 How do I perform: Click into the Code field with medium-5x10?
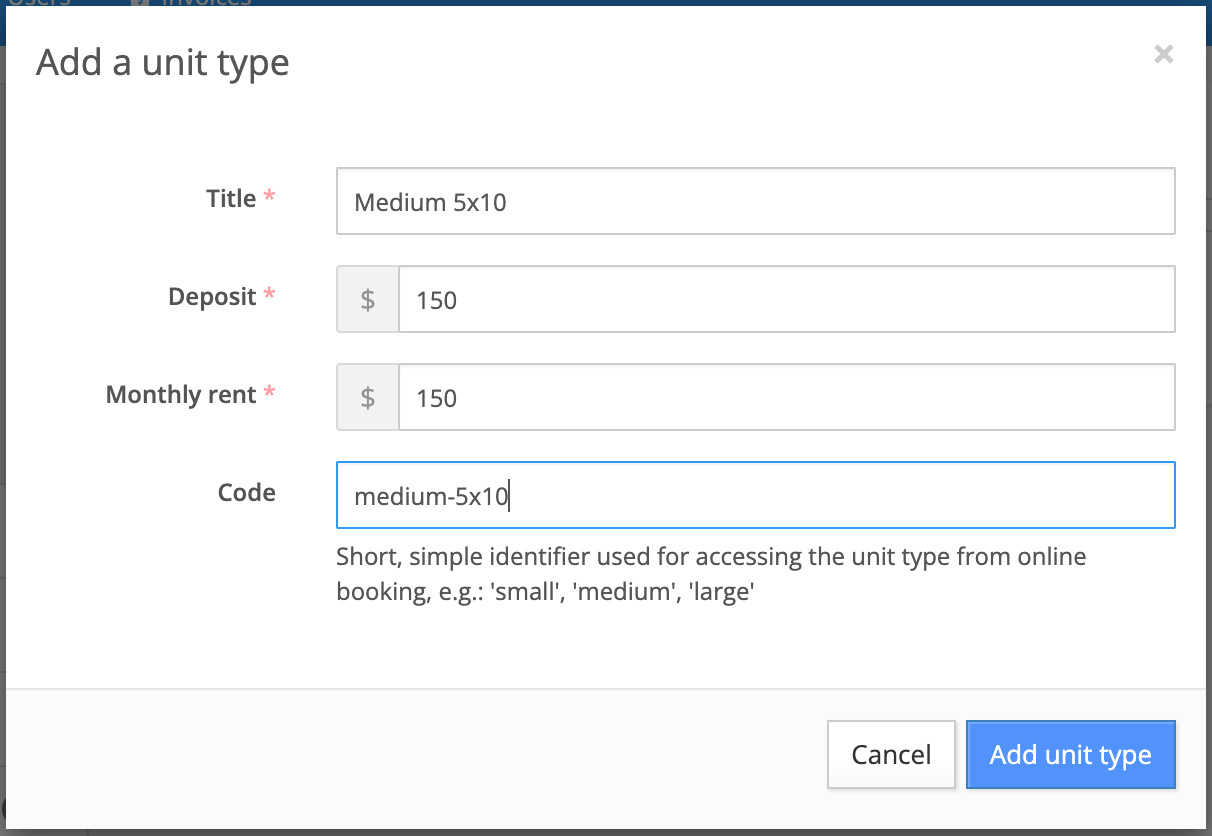(755, 495)
